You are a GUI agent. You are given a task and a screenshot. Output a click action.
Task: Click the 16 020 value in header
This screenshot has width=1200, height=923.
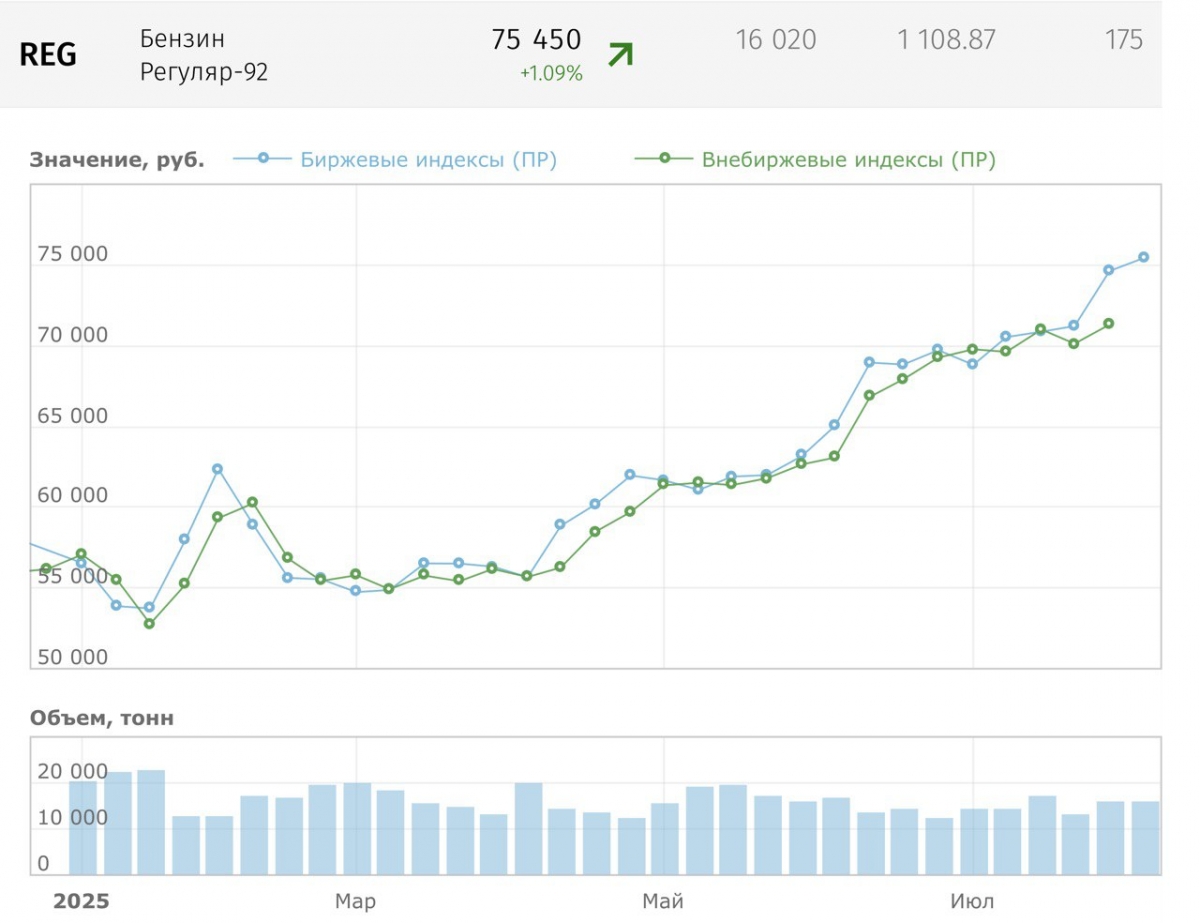[775, 40]
